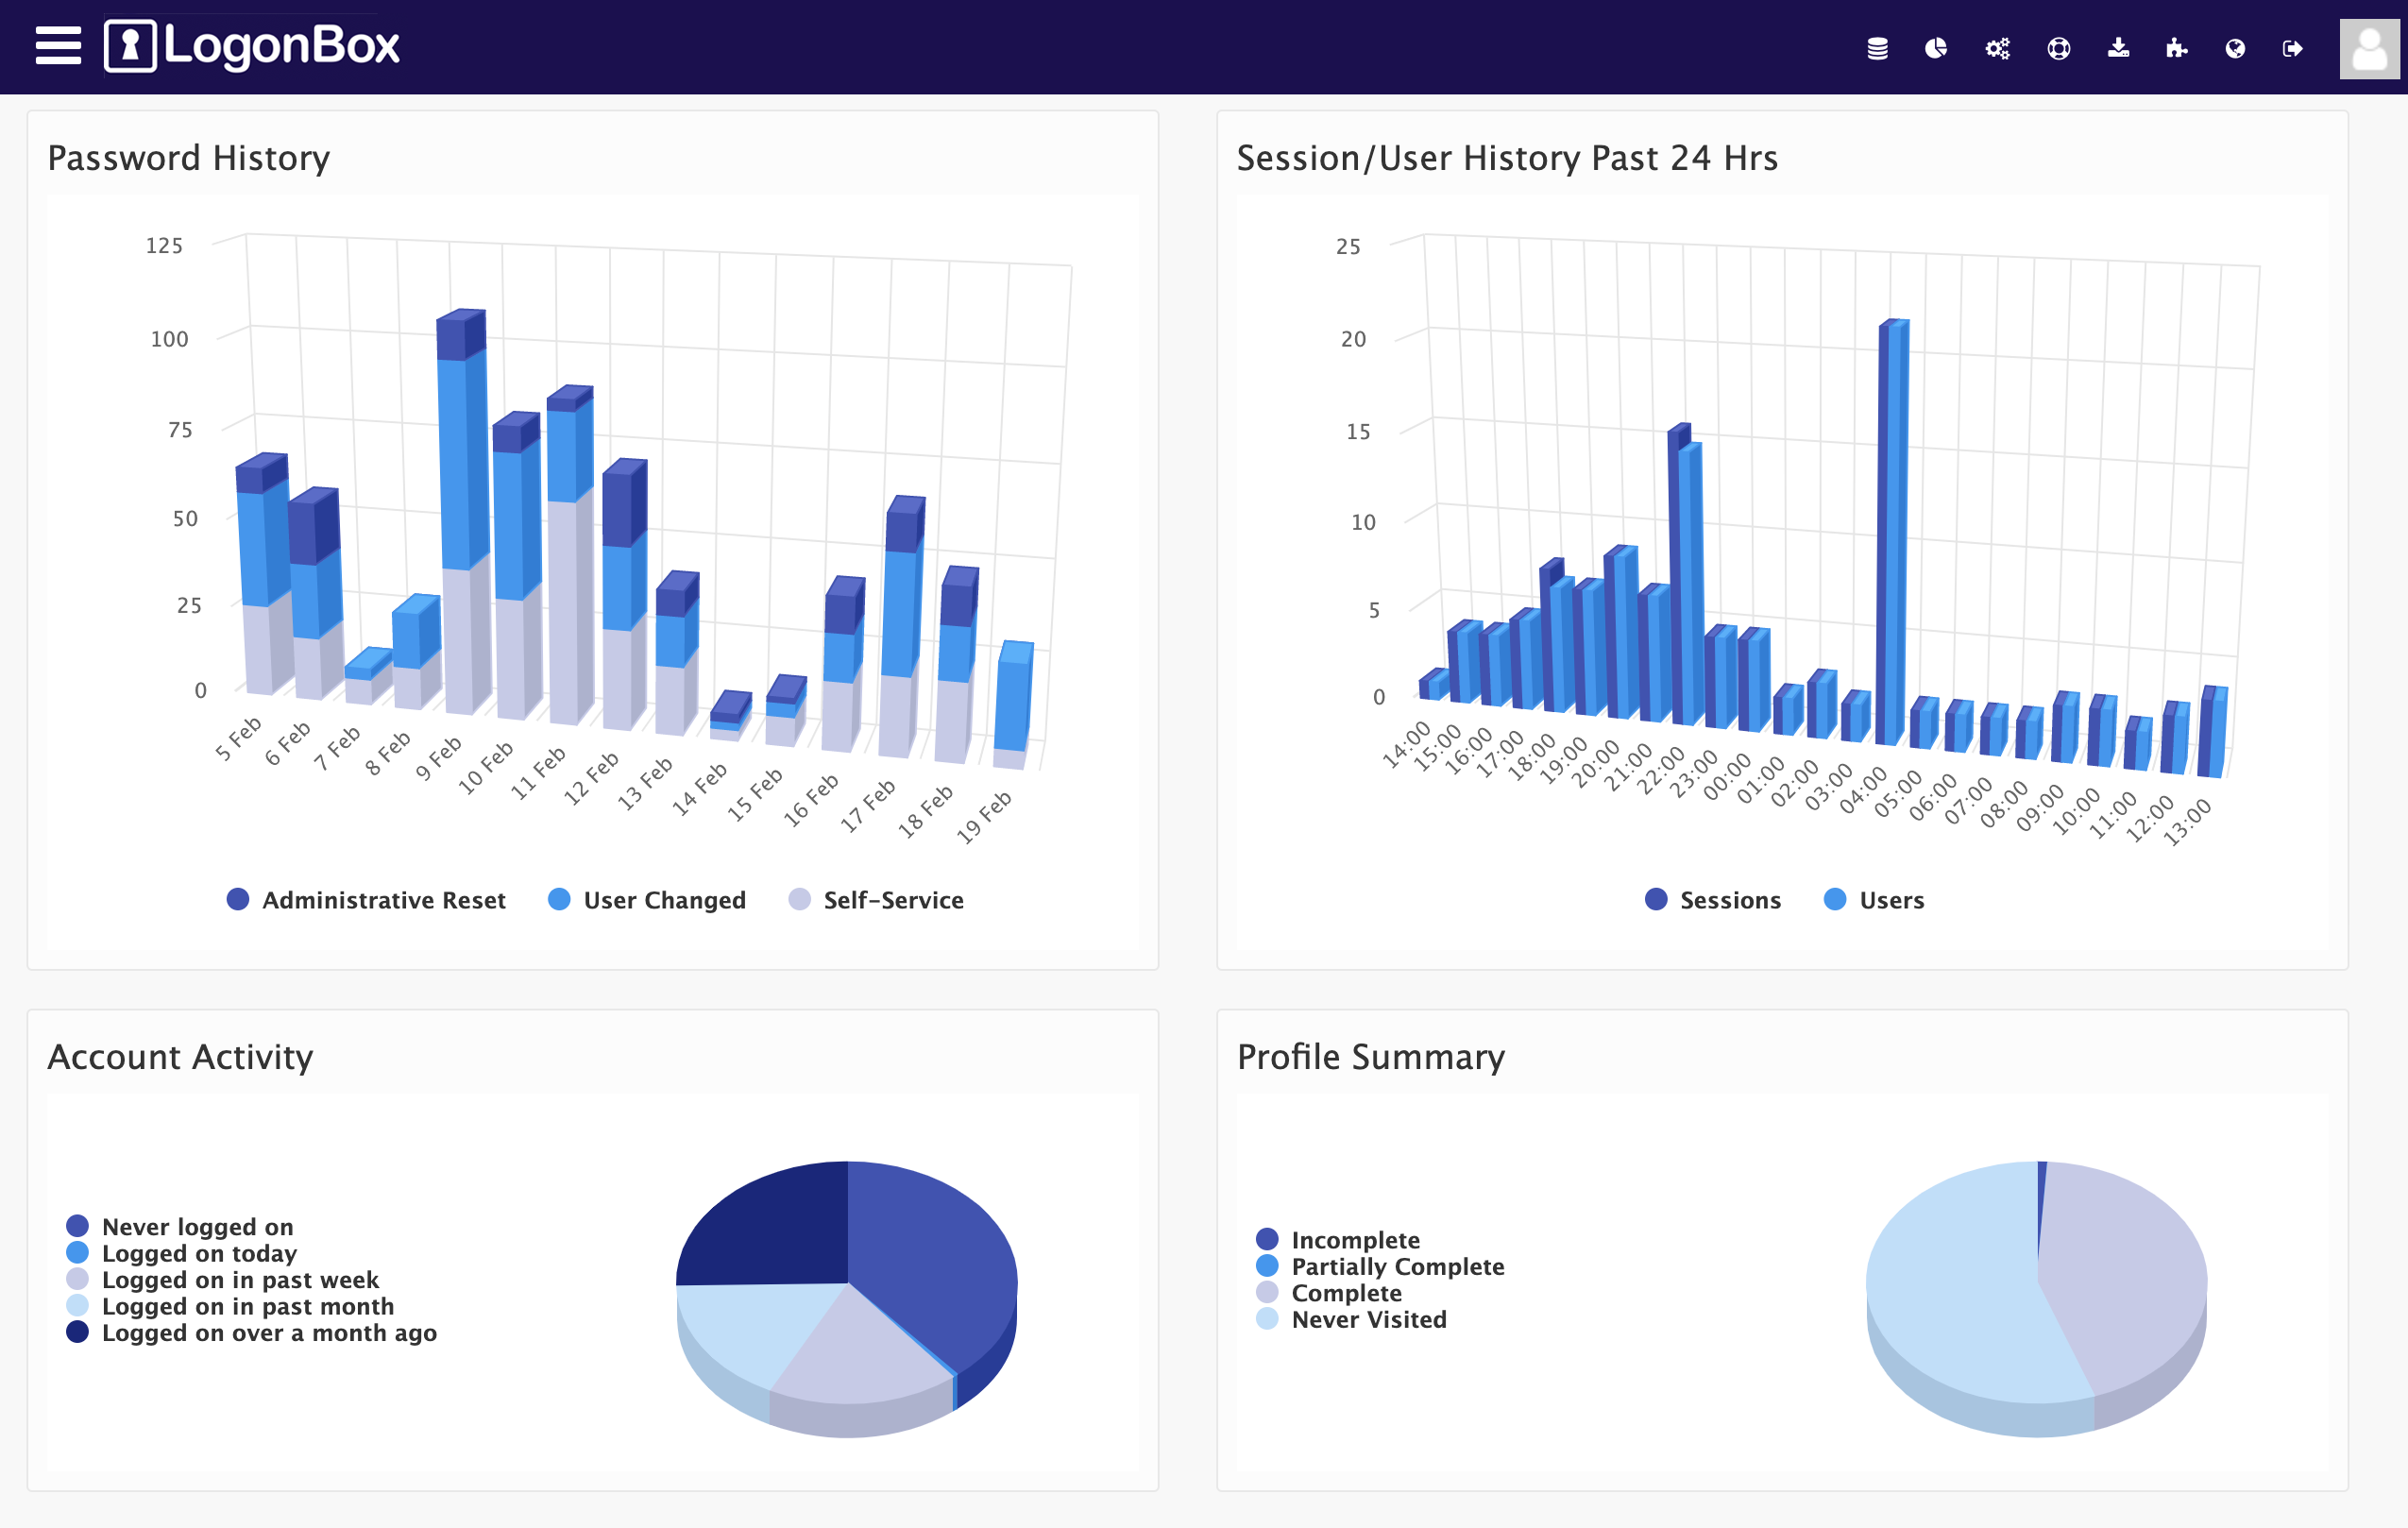Click the 'Never logged on' legend swatch
The width and height of the screenshot is (2408, 1528).
coord(78,1226)
